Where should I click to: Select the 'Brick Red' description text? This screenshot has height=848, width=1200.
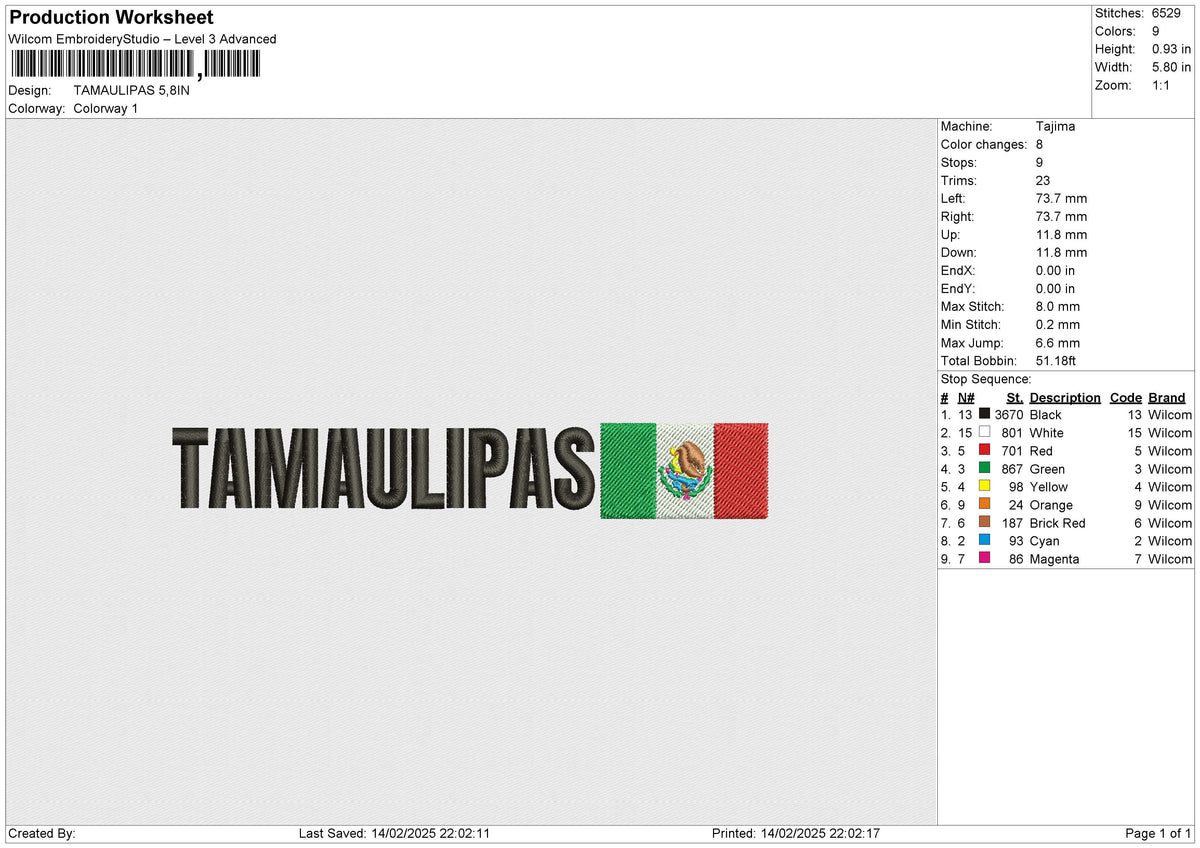1057,522
